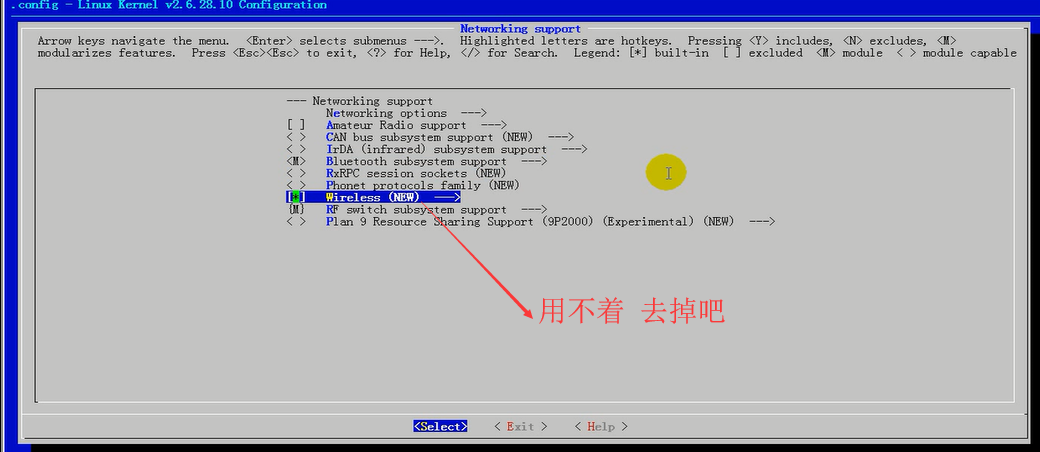Select Bluetooth subsystem support entry
The width and height of the screenshot is (1040, 452).
click(416, 161)
